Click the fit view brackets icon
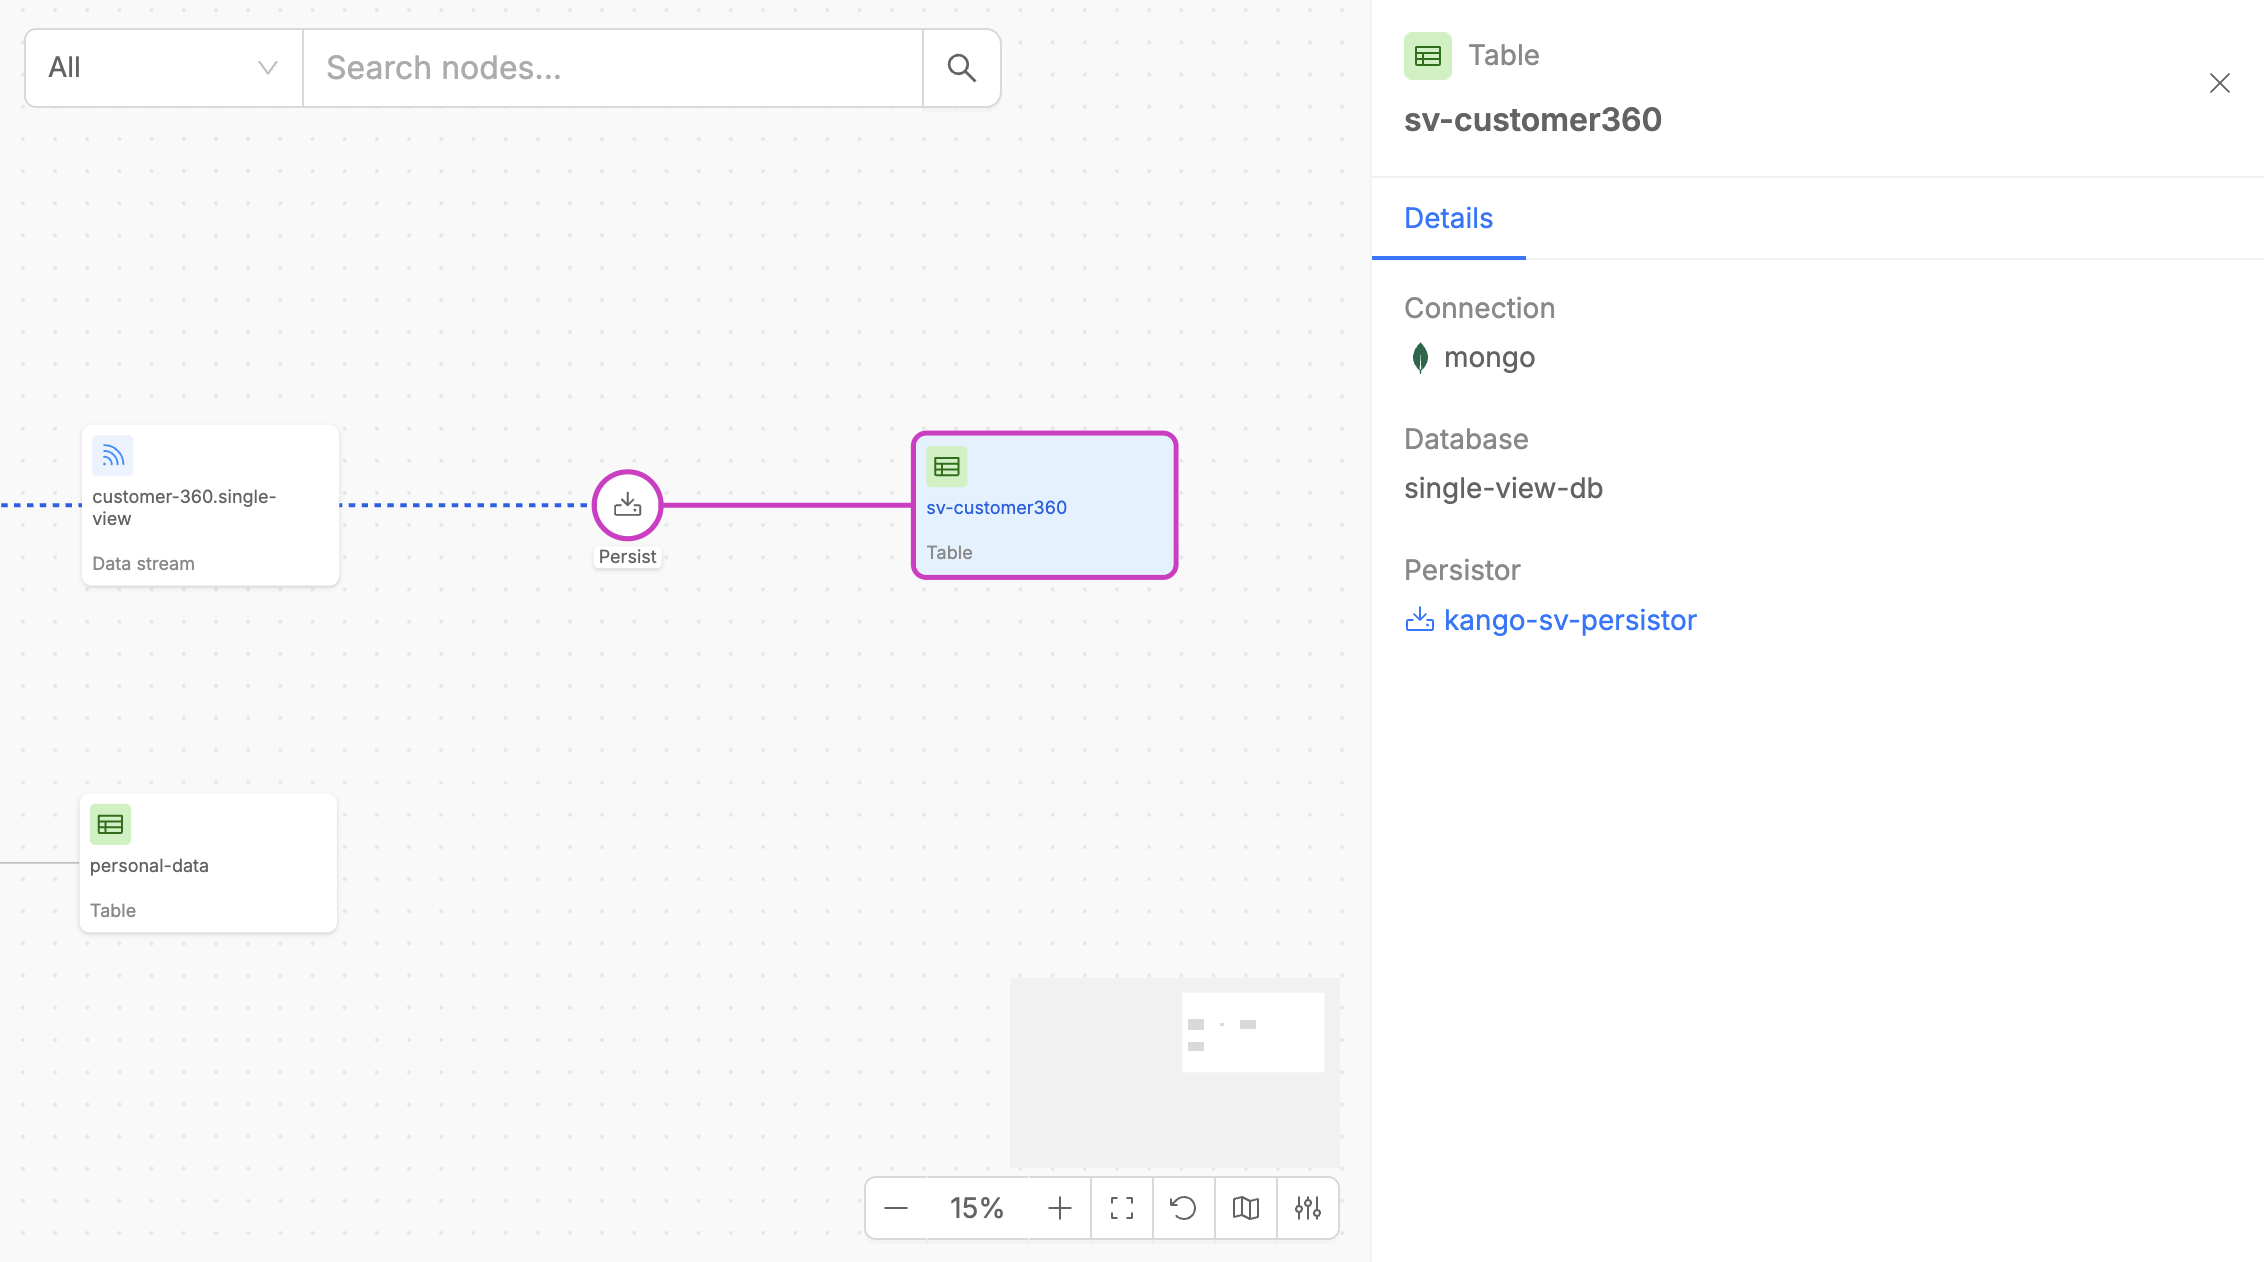2264x1262 pixels. click(x=1122, y=1208)
